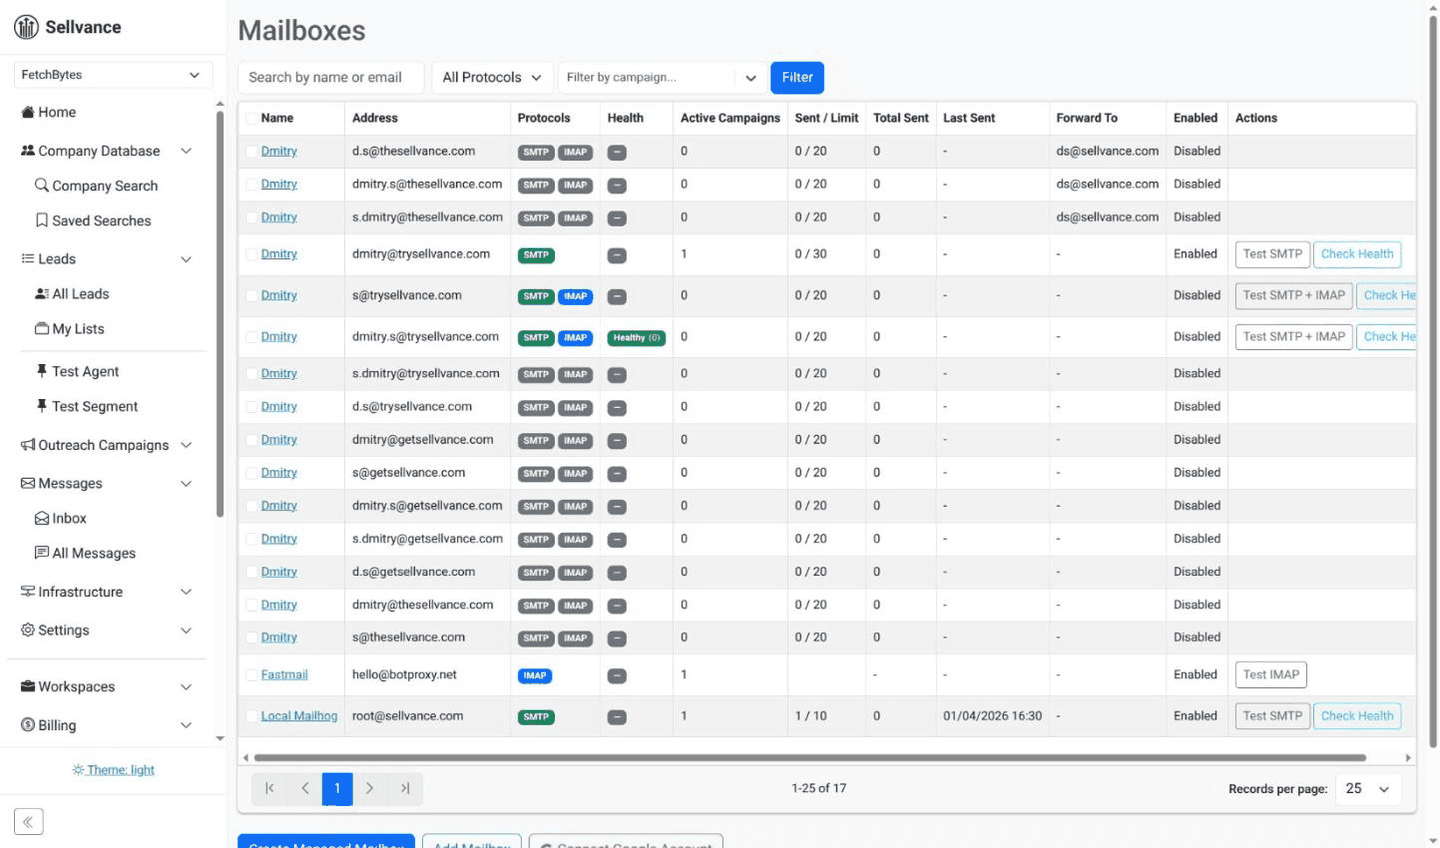Open Saved Searches in the sidebar

click(101, 221)
